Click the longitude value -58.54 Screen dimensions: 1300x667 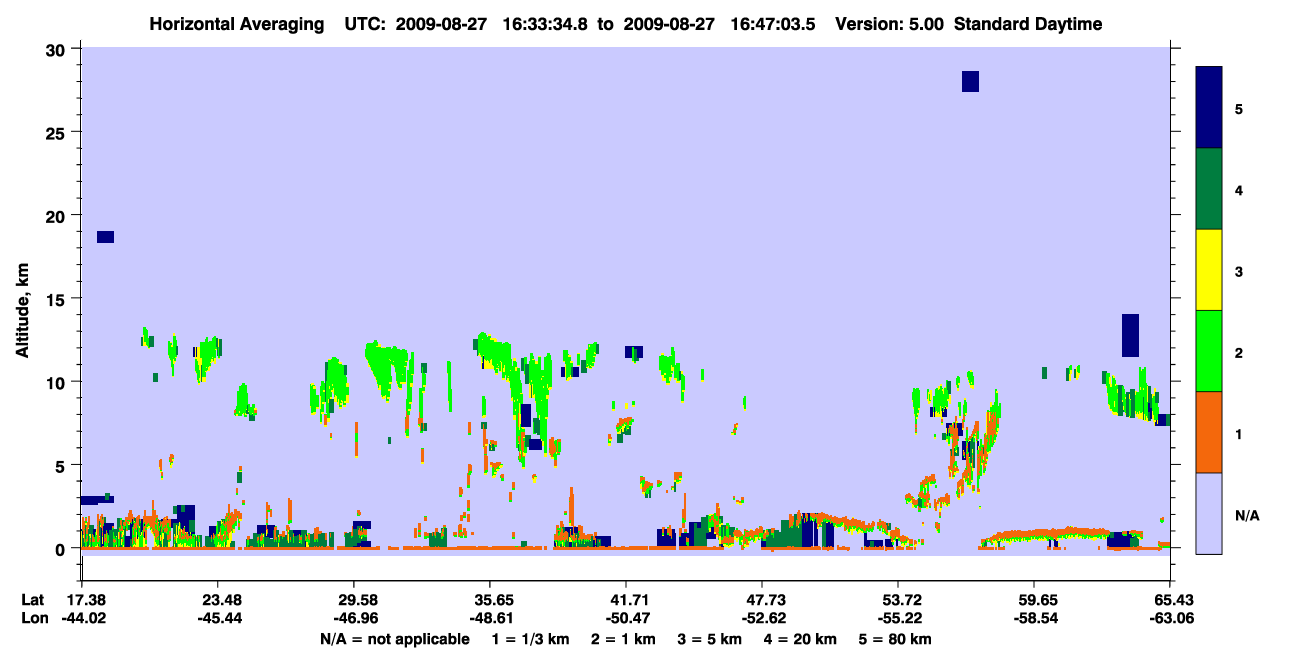point(1034,619)
